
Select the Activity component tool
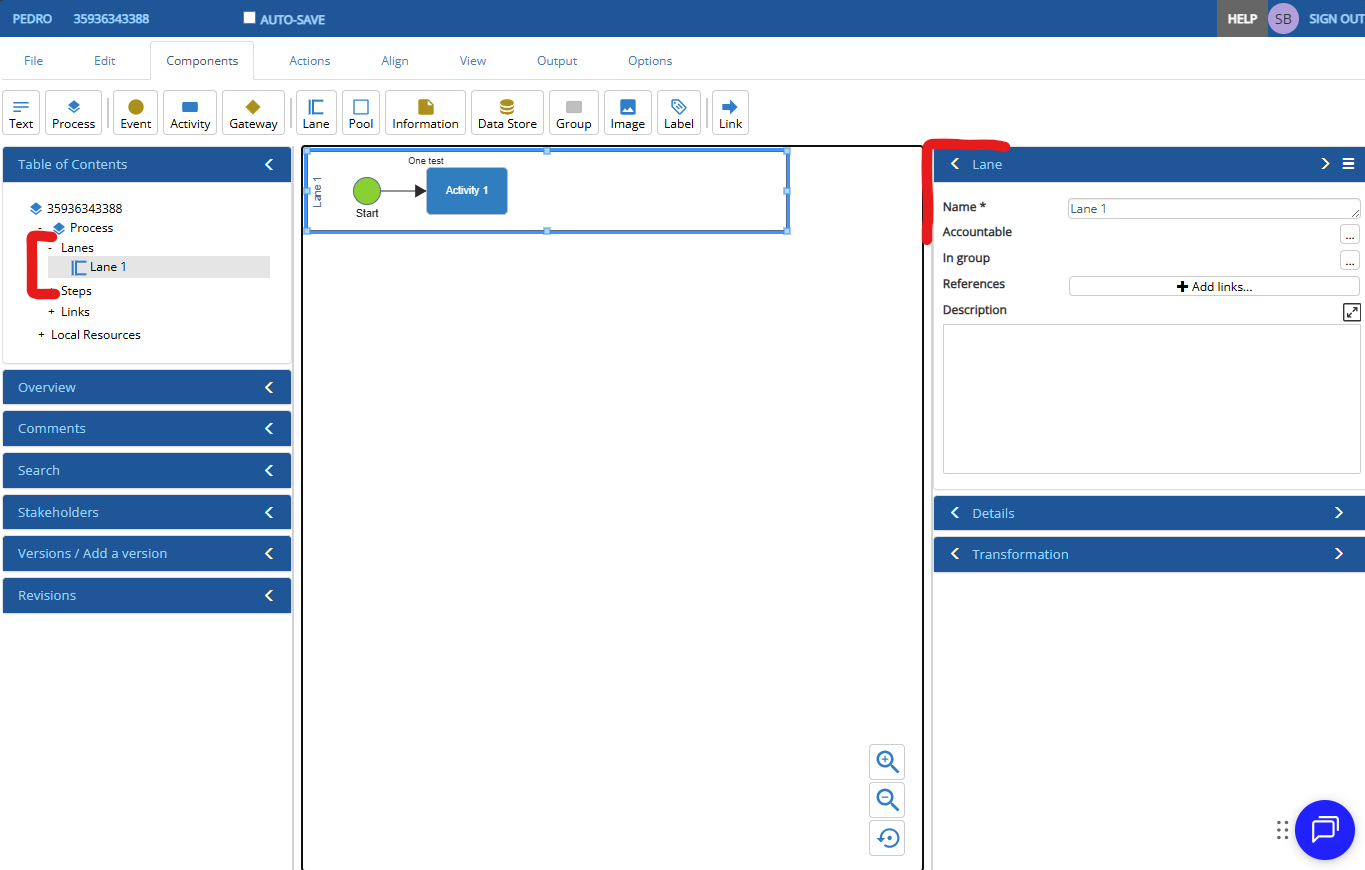click(x=190, y=112)
